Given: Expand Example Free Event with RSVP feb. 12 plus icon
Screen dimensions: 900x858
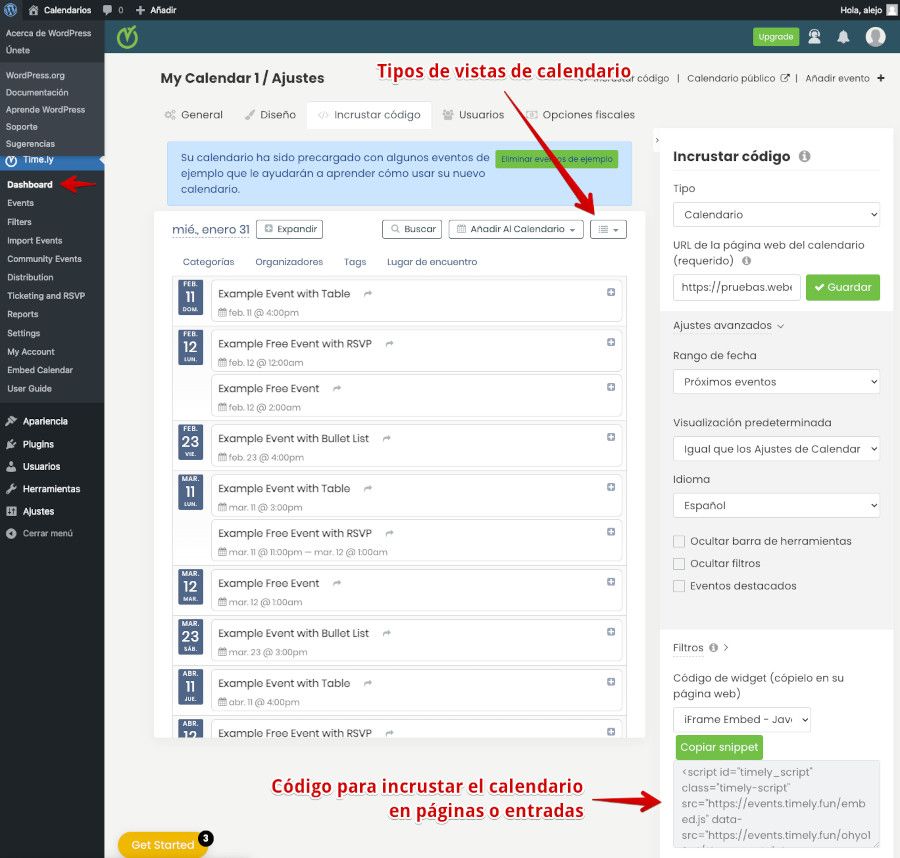Looking at the screenshot, I should pos(611,342).
